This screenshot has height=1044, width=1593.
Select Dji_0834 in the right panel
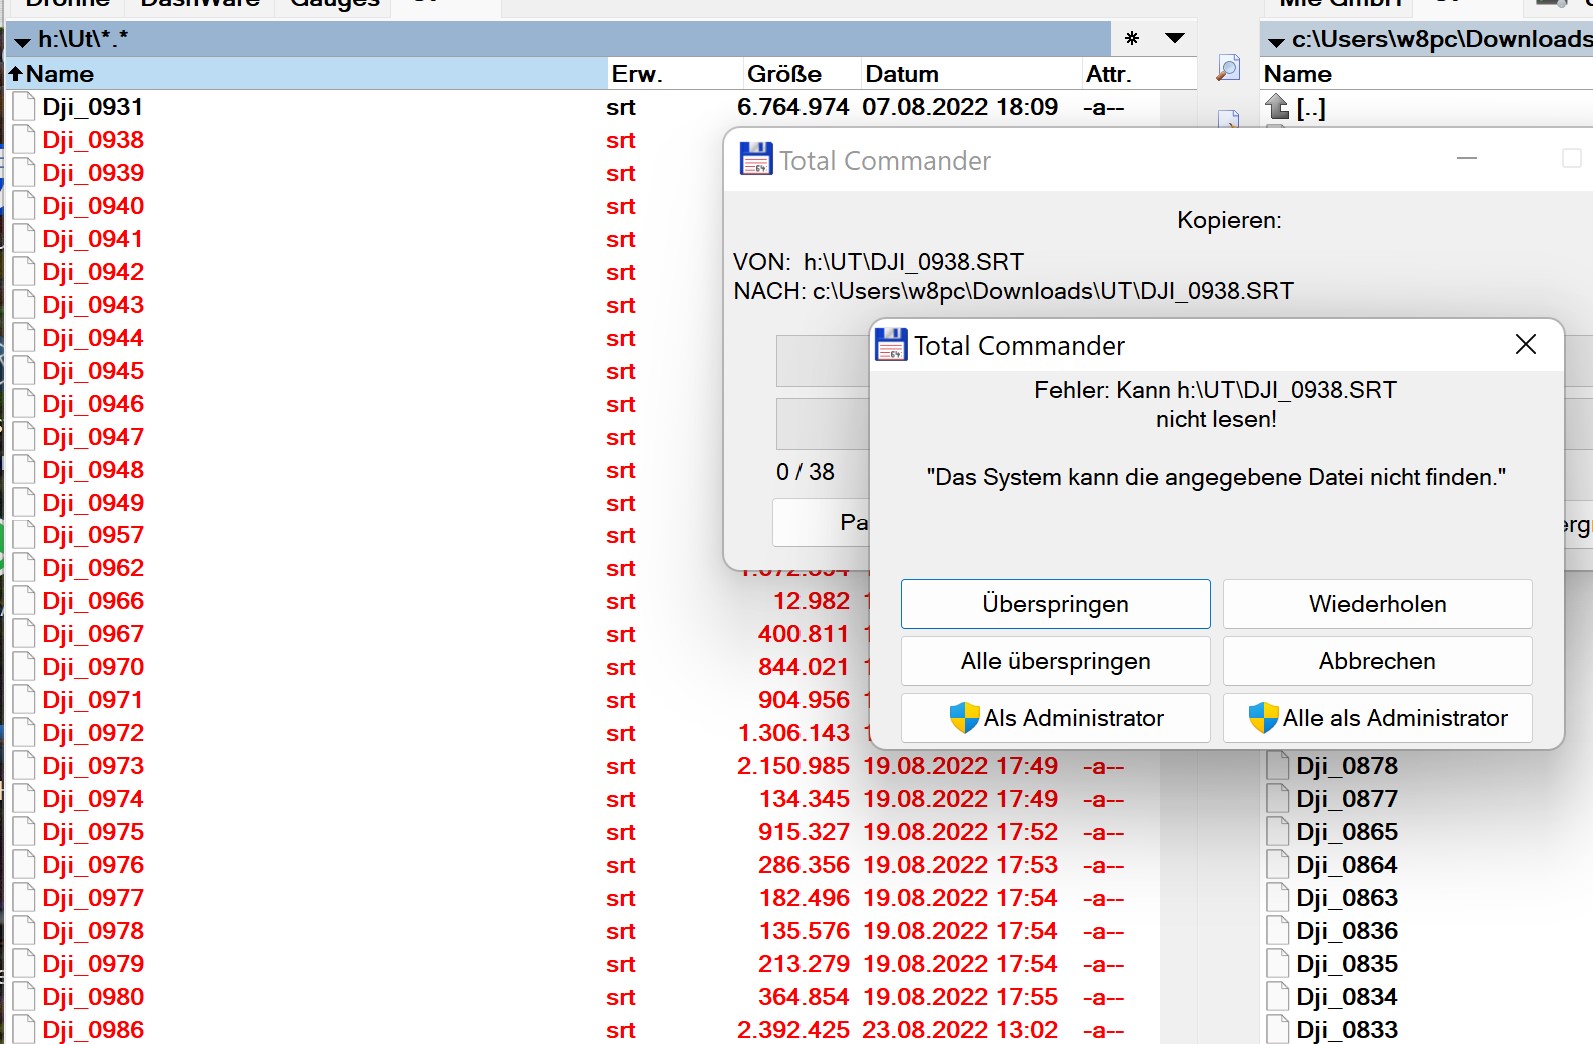[1347, 997]
